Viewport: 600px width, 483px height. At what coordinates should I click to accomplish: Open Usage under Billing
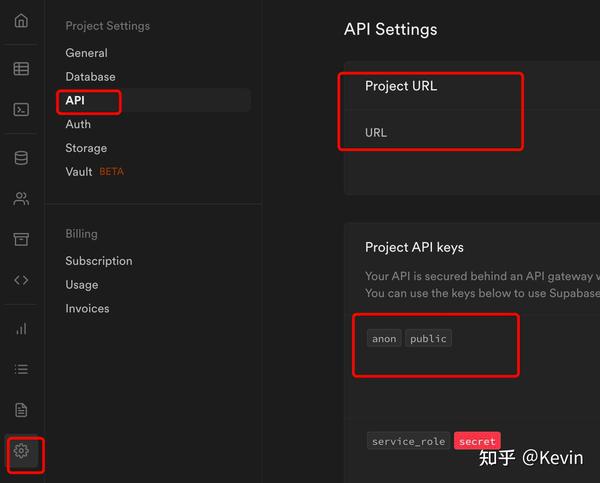click(82, 285)
